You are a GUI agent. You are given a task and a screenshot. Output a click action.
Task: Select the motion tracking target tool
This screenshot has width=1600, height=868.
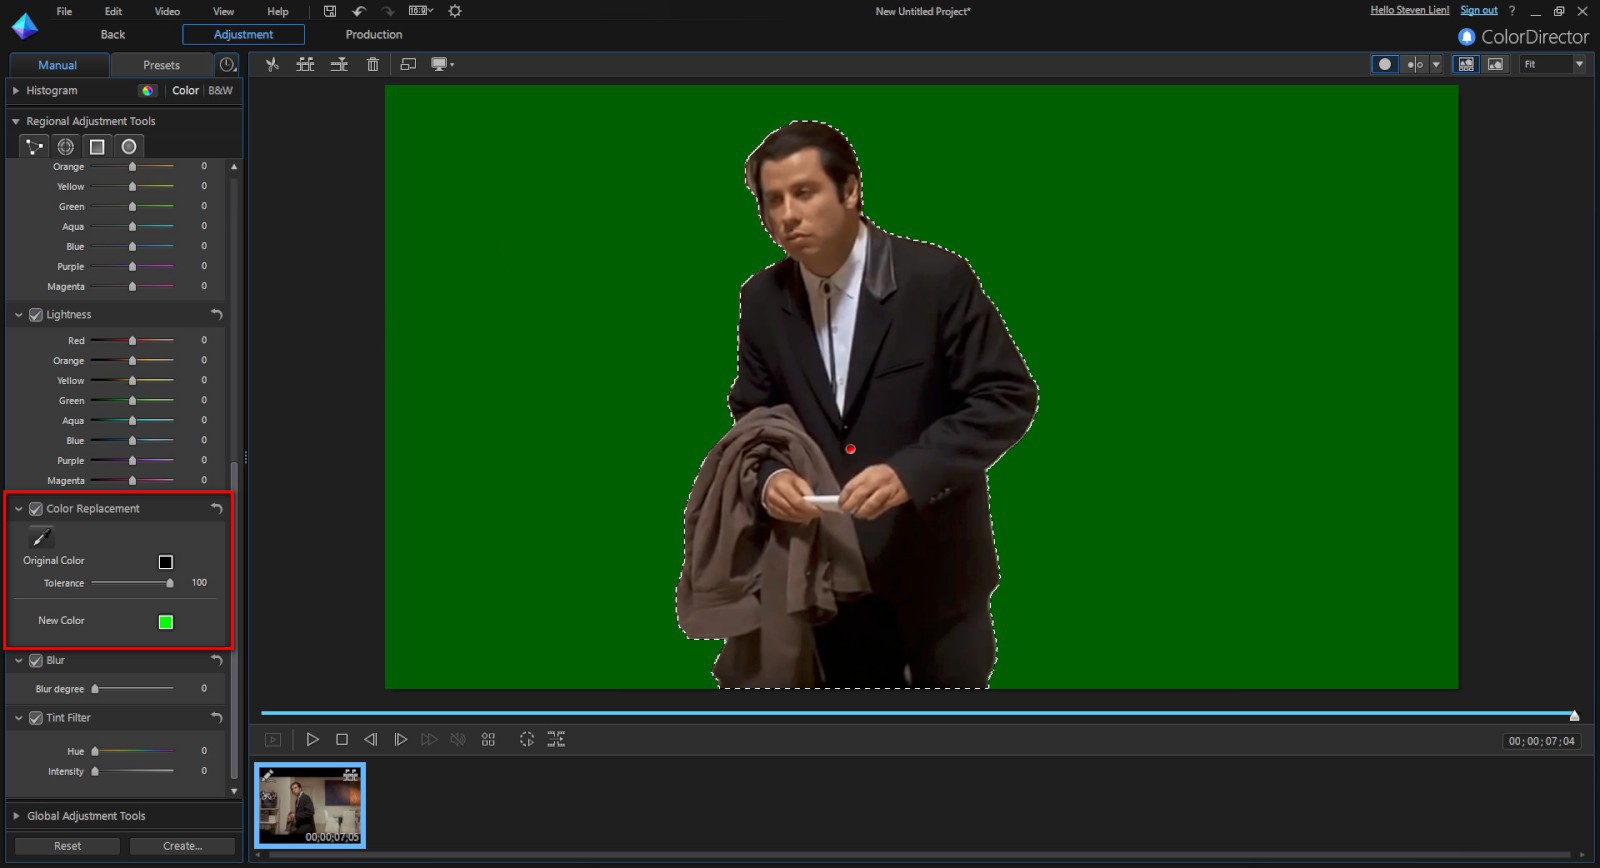[66, 147]
